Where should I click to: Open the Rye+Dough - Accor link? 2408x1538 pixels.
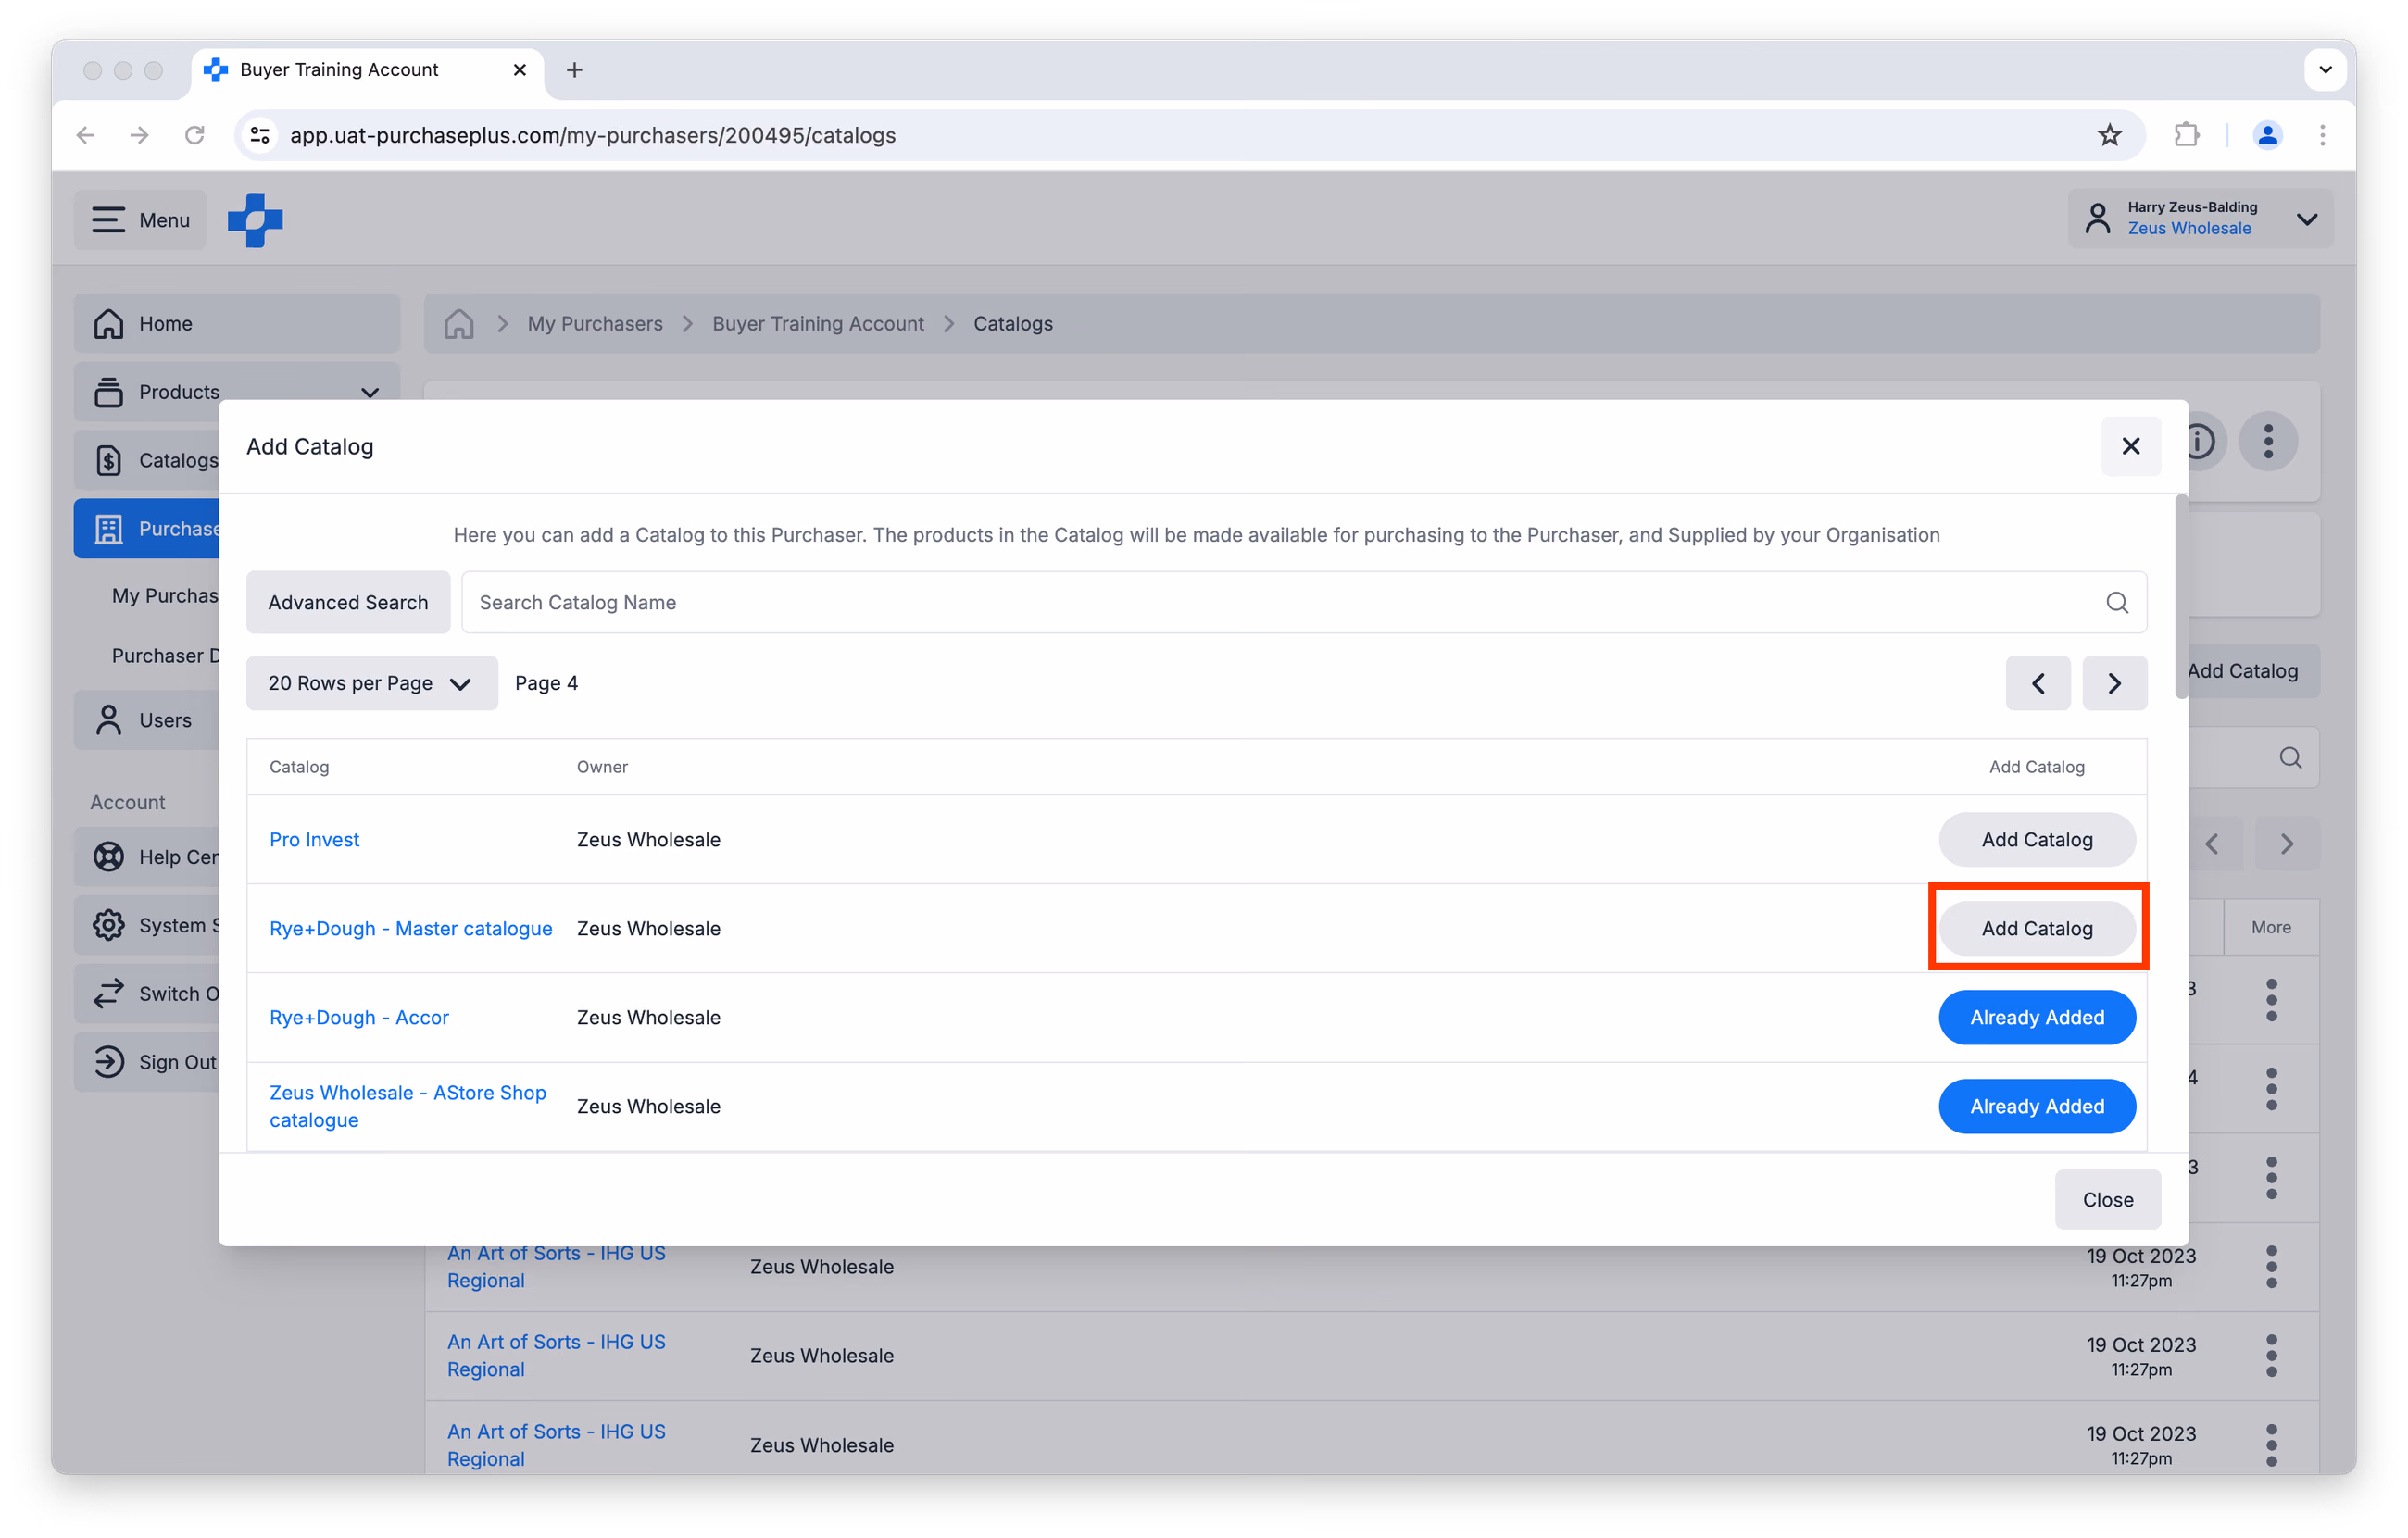359,1017
